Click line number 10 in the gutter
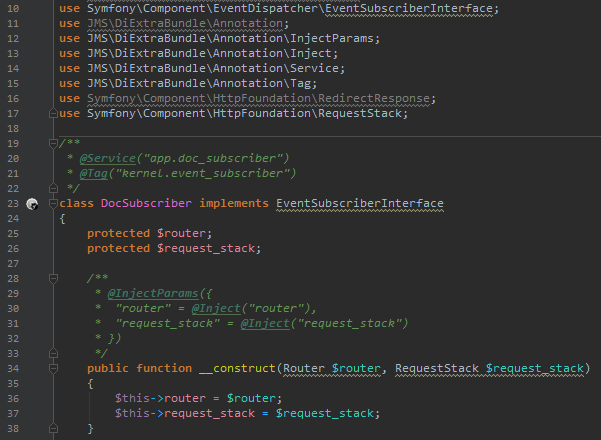The height and width of the screenshot is (440, 601). coord(13,8)
